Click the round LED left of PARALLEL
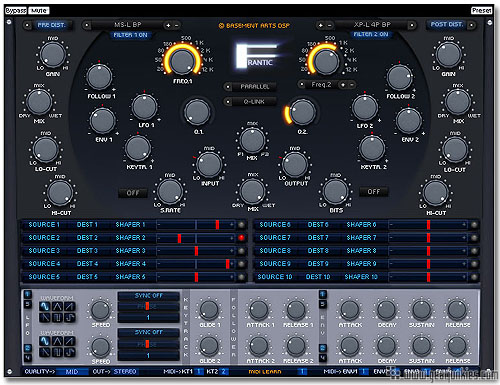The height and width of the screenshot is (385, 500). [228, 87]
